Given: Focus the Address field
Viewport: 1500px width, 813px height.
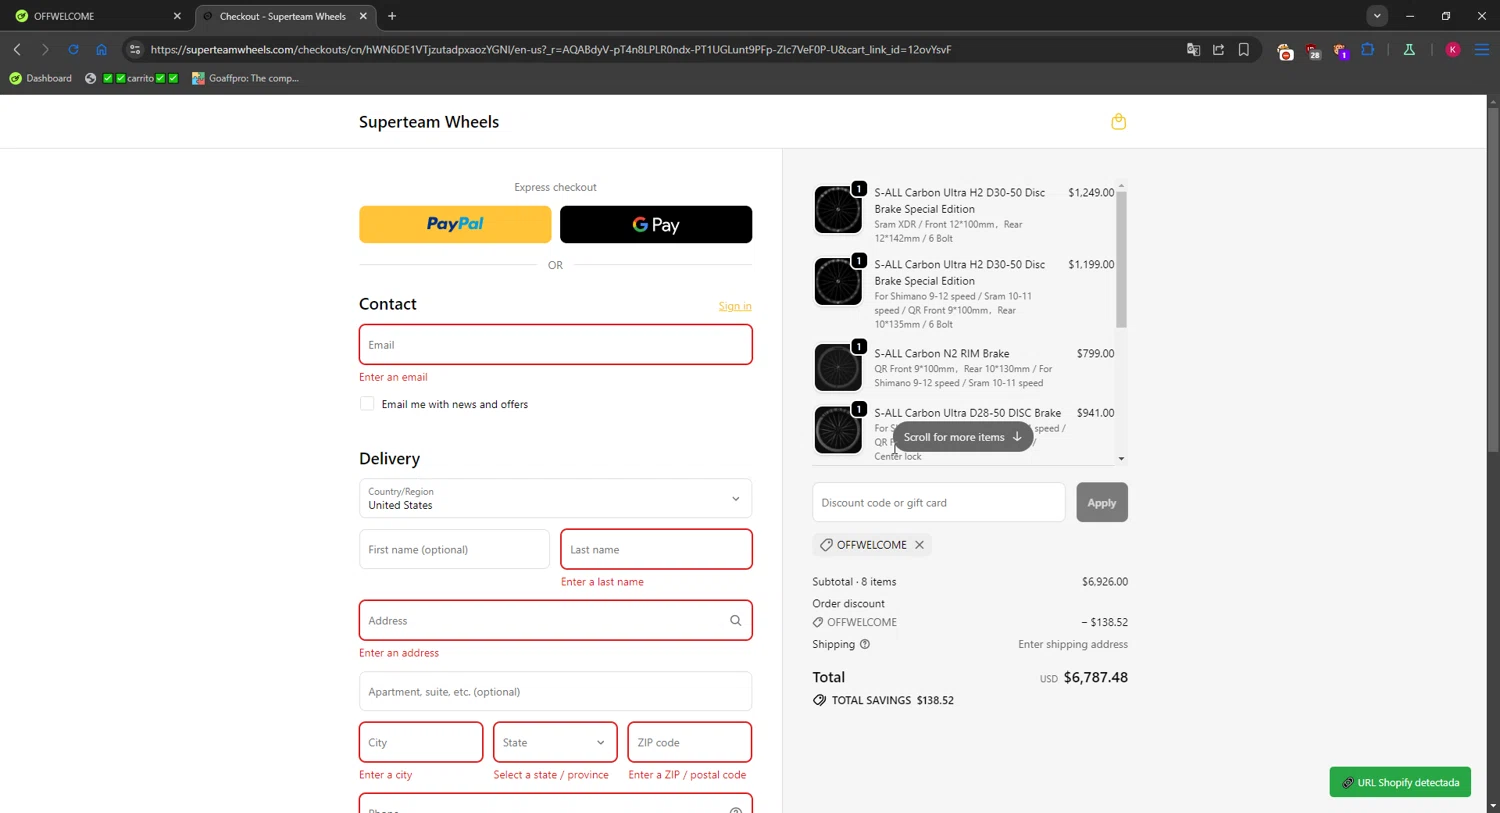Looking at the screenshot, I should pos(555,620).
